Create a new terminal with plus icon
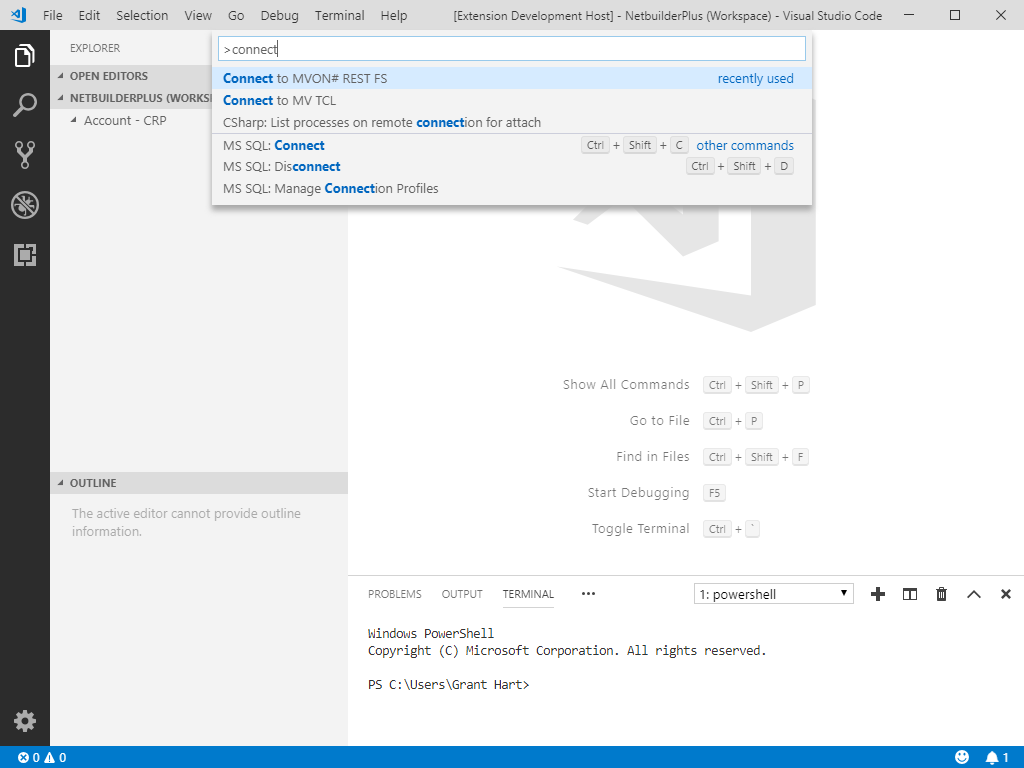This screenshot has height=768, width=1024. pyautogui.click(x=878, y=594)
